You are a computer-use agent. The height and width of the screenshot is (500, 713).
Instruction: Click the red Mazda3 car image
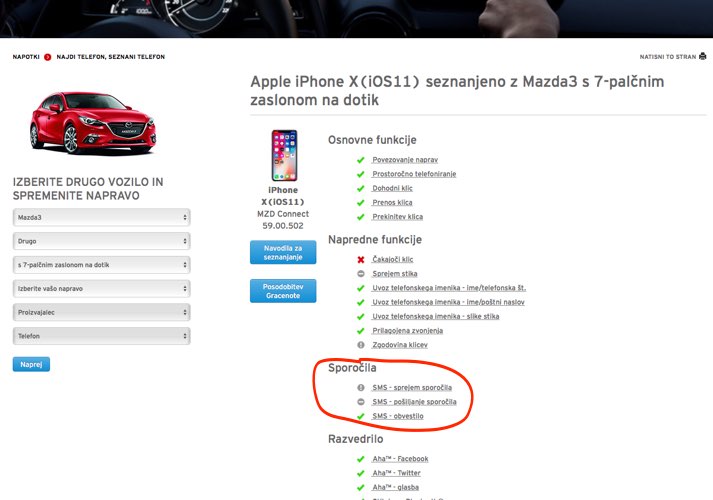click(x=93, y=122)
